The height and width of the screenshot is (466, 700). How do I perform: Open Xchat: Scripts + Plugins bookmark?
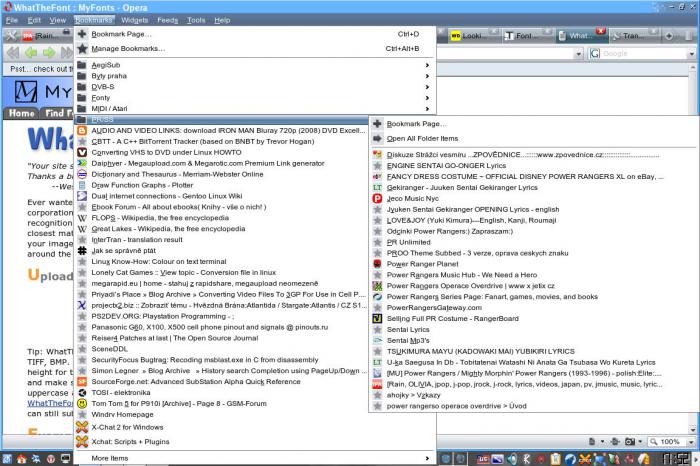255,441
